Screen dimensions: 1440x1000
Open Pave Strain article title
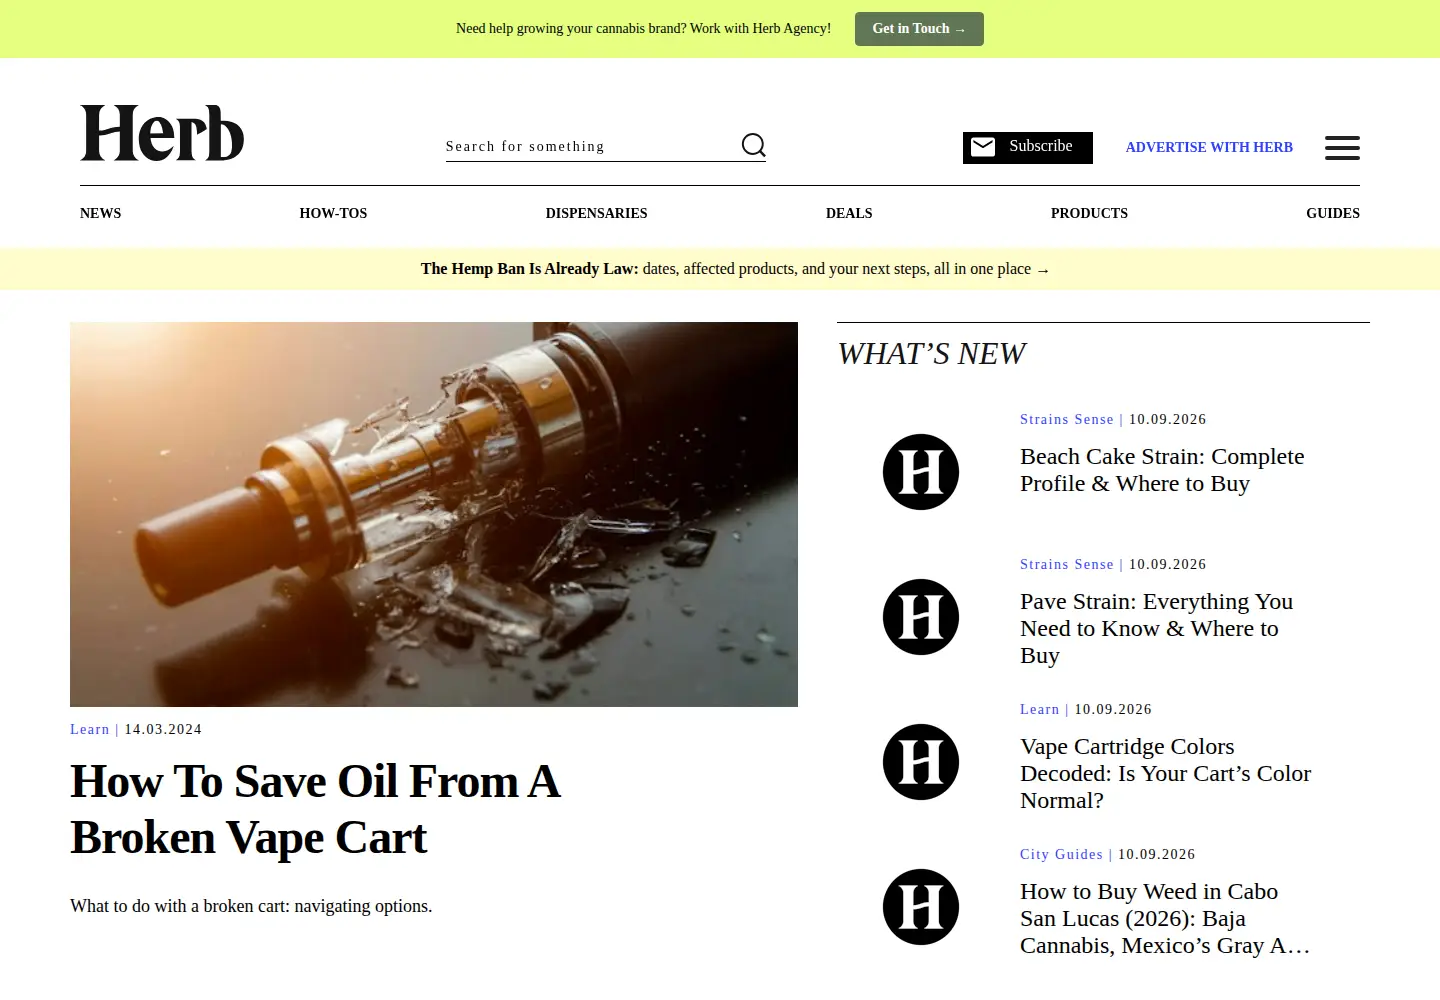[1156, 628]
